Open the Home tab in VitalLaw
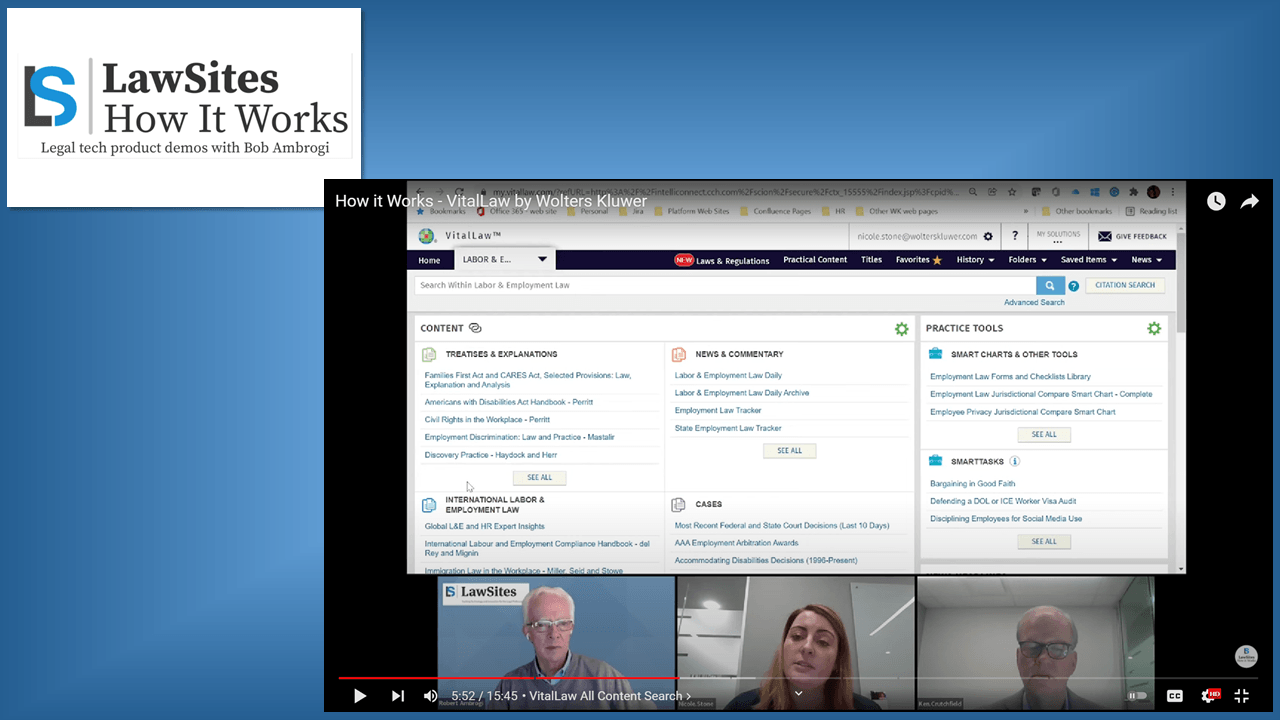The image size is (1280, 720). pyautogui.click(x=429, y=260)
